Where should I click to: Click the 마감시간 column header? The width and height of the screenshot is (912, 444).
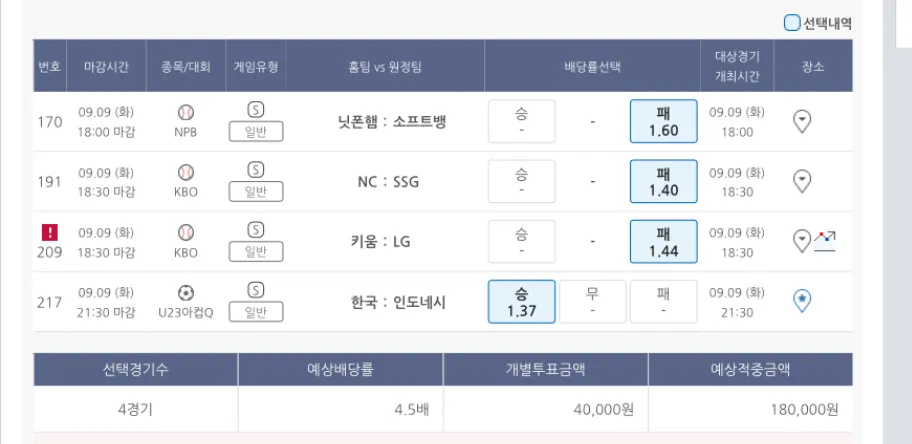point(106,66)
